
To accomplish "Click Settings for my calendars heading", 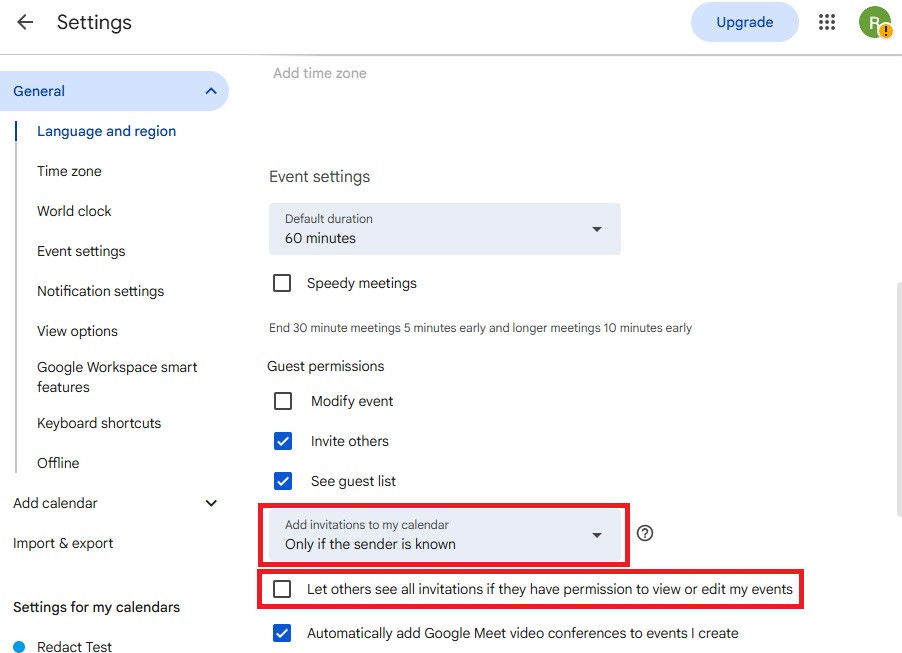I will pos(96,607).
